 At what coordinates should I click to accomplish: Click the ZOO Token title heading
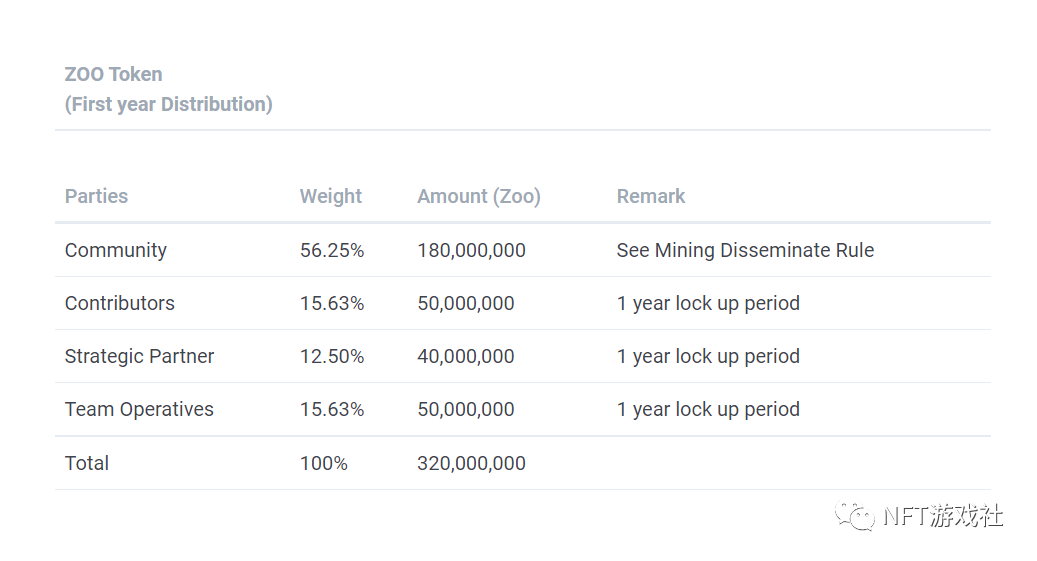[x=113, y=74]
